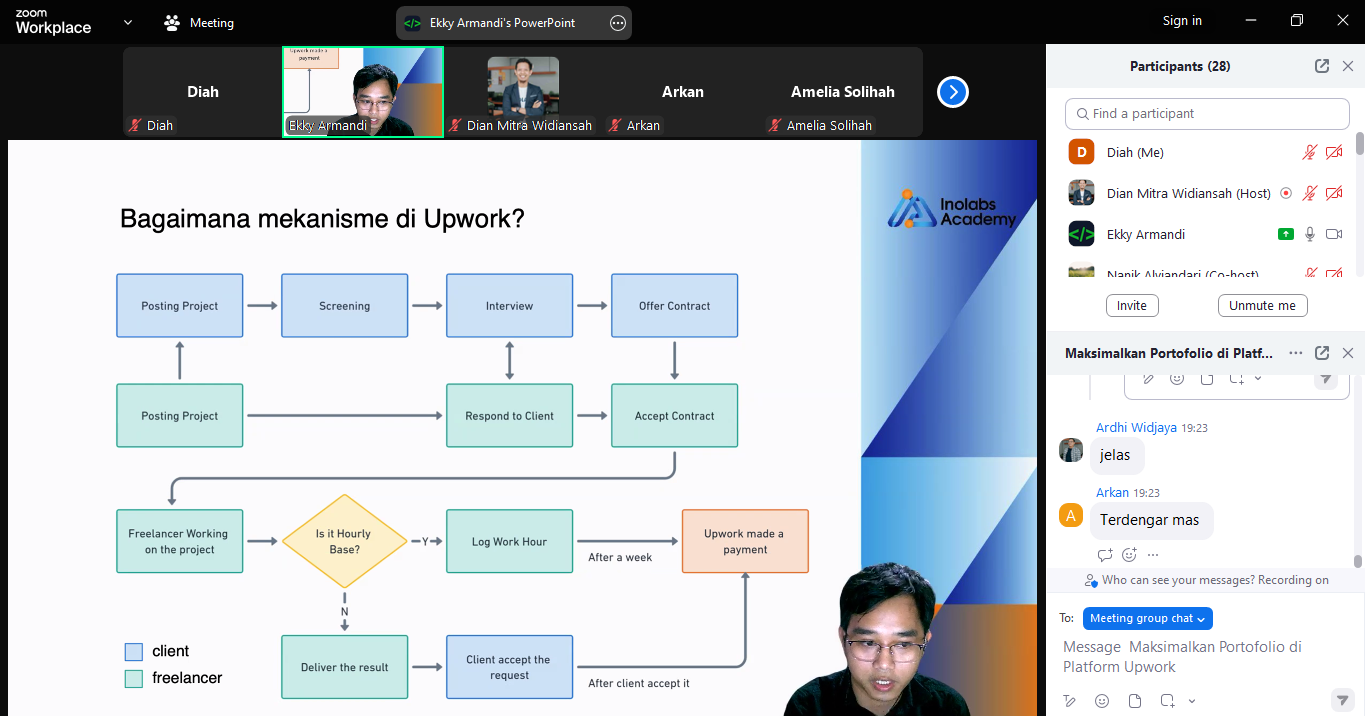Click Ekky Armandi green screen-share icon
The width and height of the screenshot is (1365, 716).
1286,234
